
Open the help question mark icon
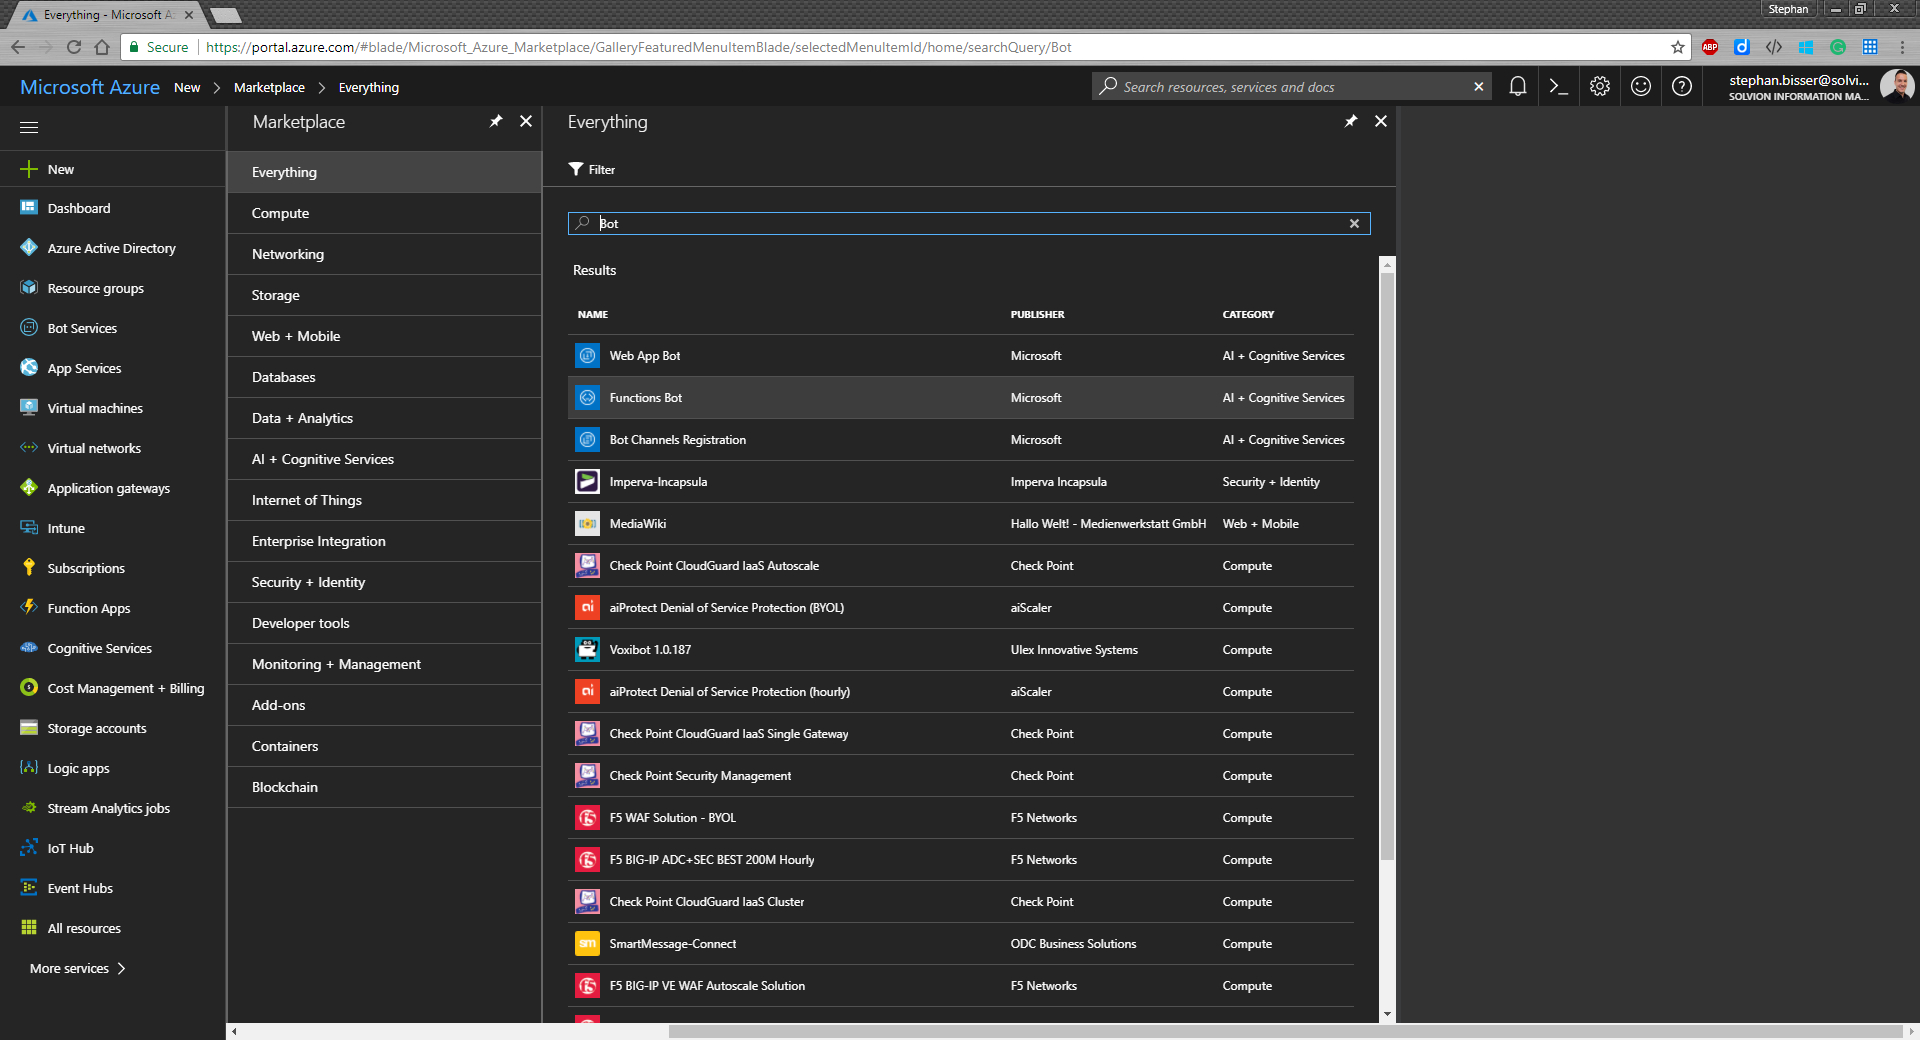pyautogui.click(x=1682, y=87)
